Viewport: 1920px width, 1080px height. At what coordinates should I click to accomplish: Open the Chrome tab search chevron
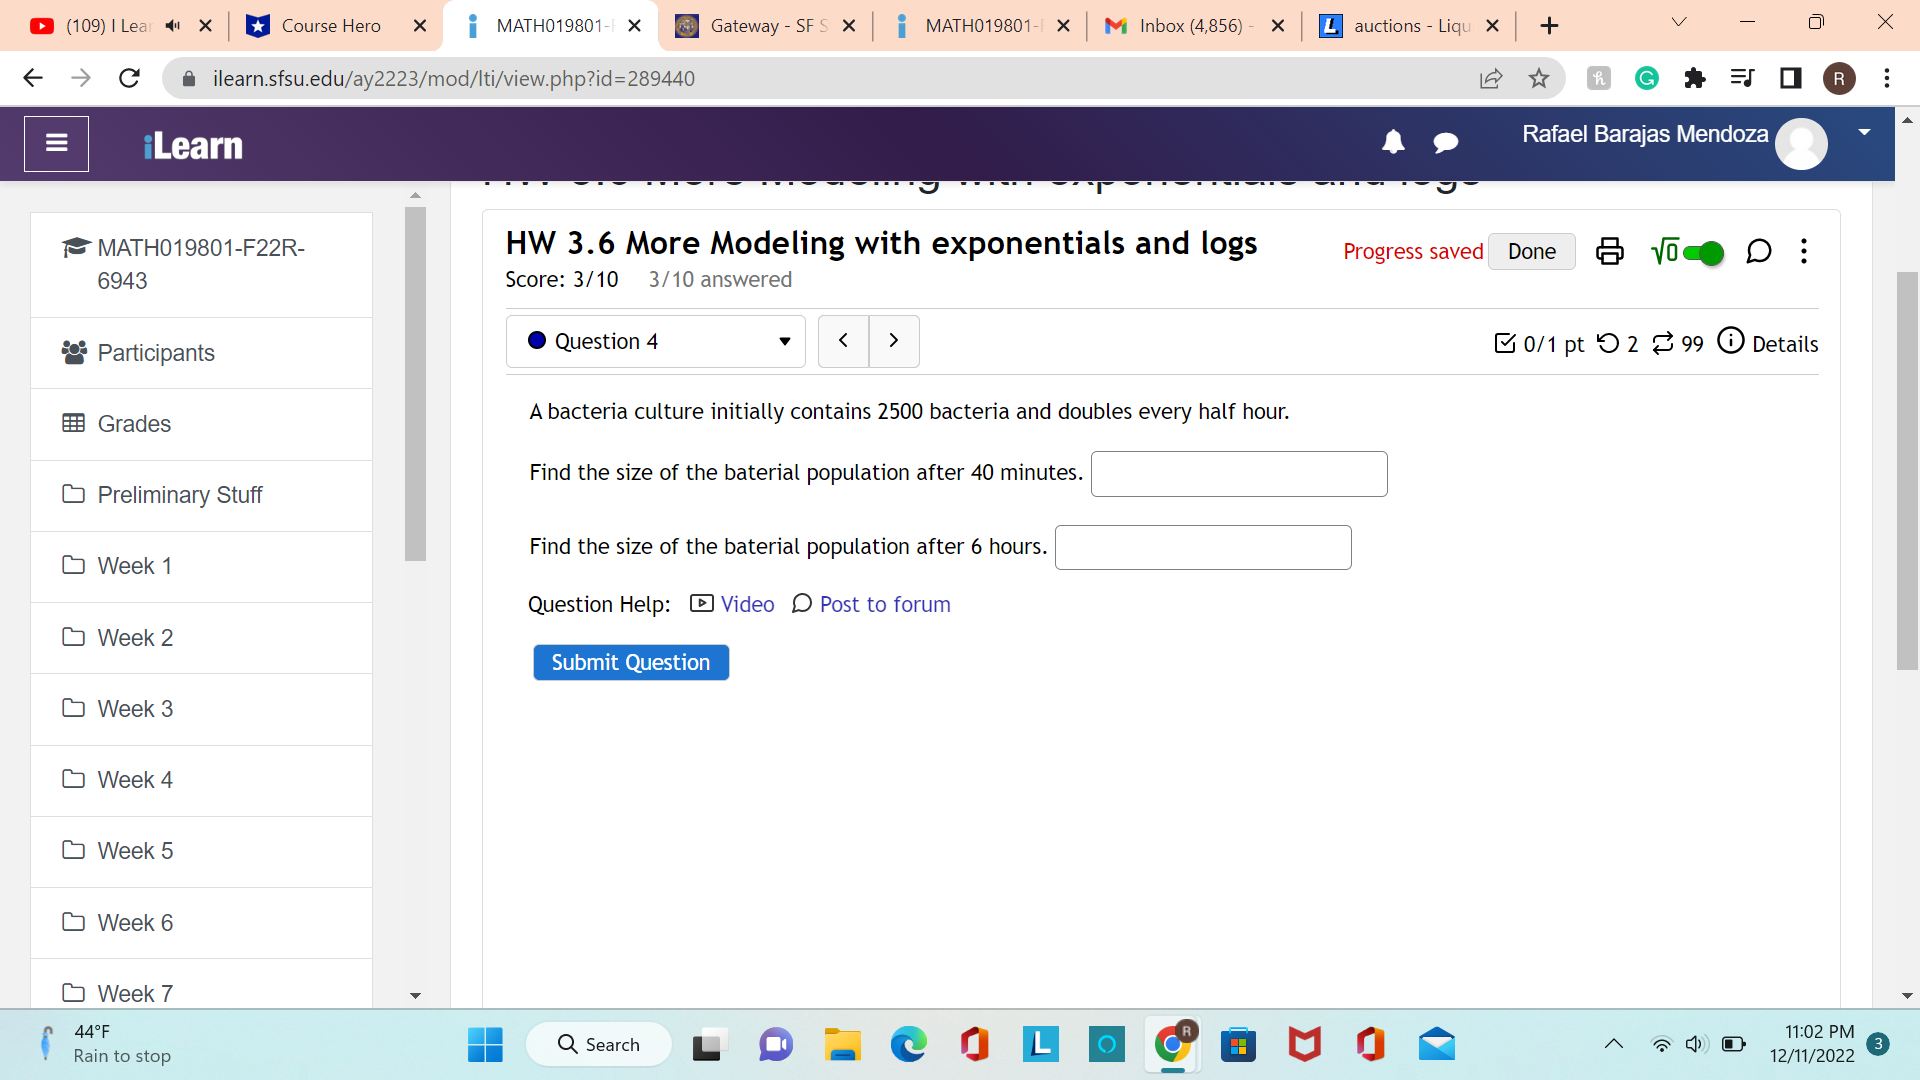click(x=1679, y=24)
